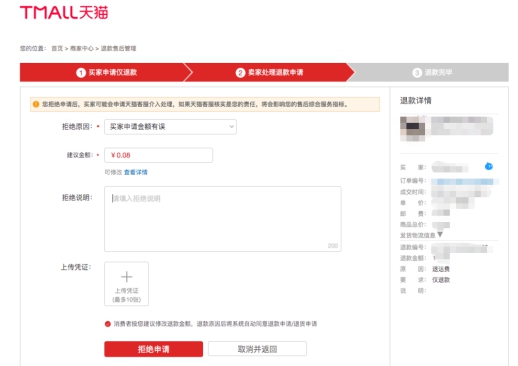Click the blue chat icon beside the buyer name

point(489,166)
